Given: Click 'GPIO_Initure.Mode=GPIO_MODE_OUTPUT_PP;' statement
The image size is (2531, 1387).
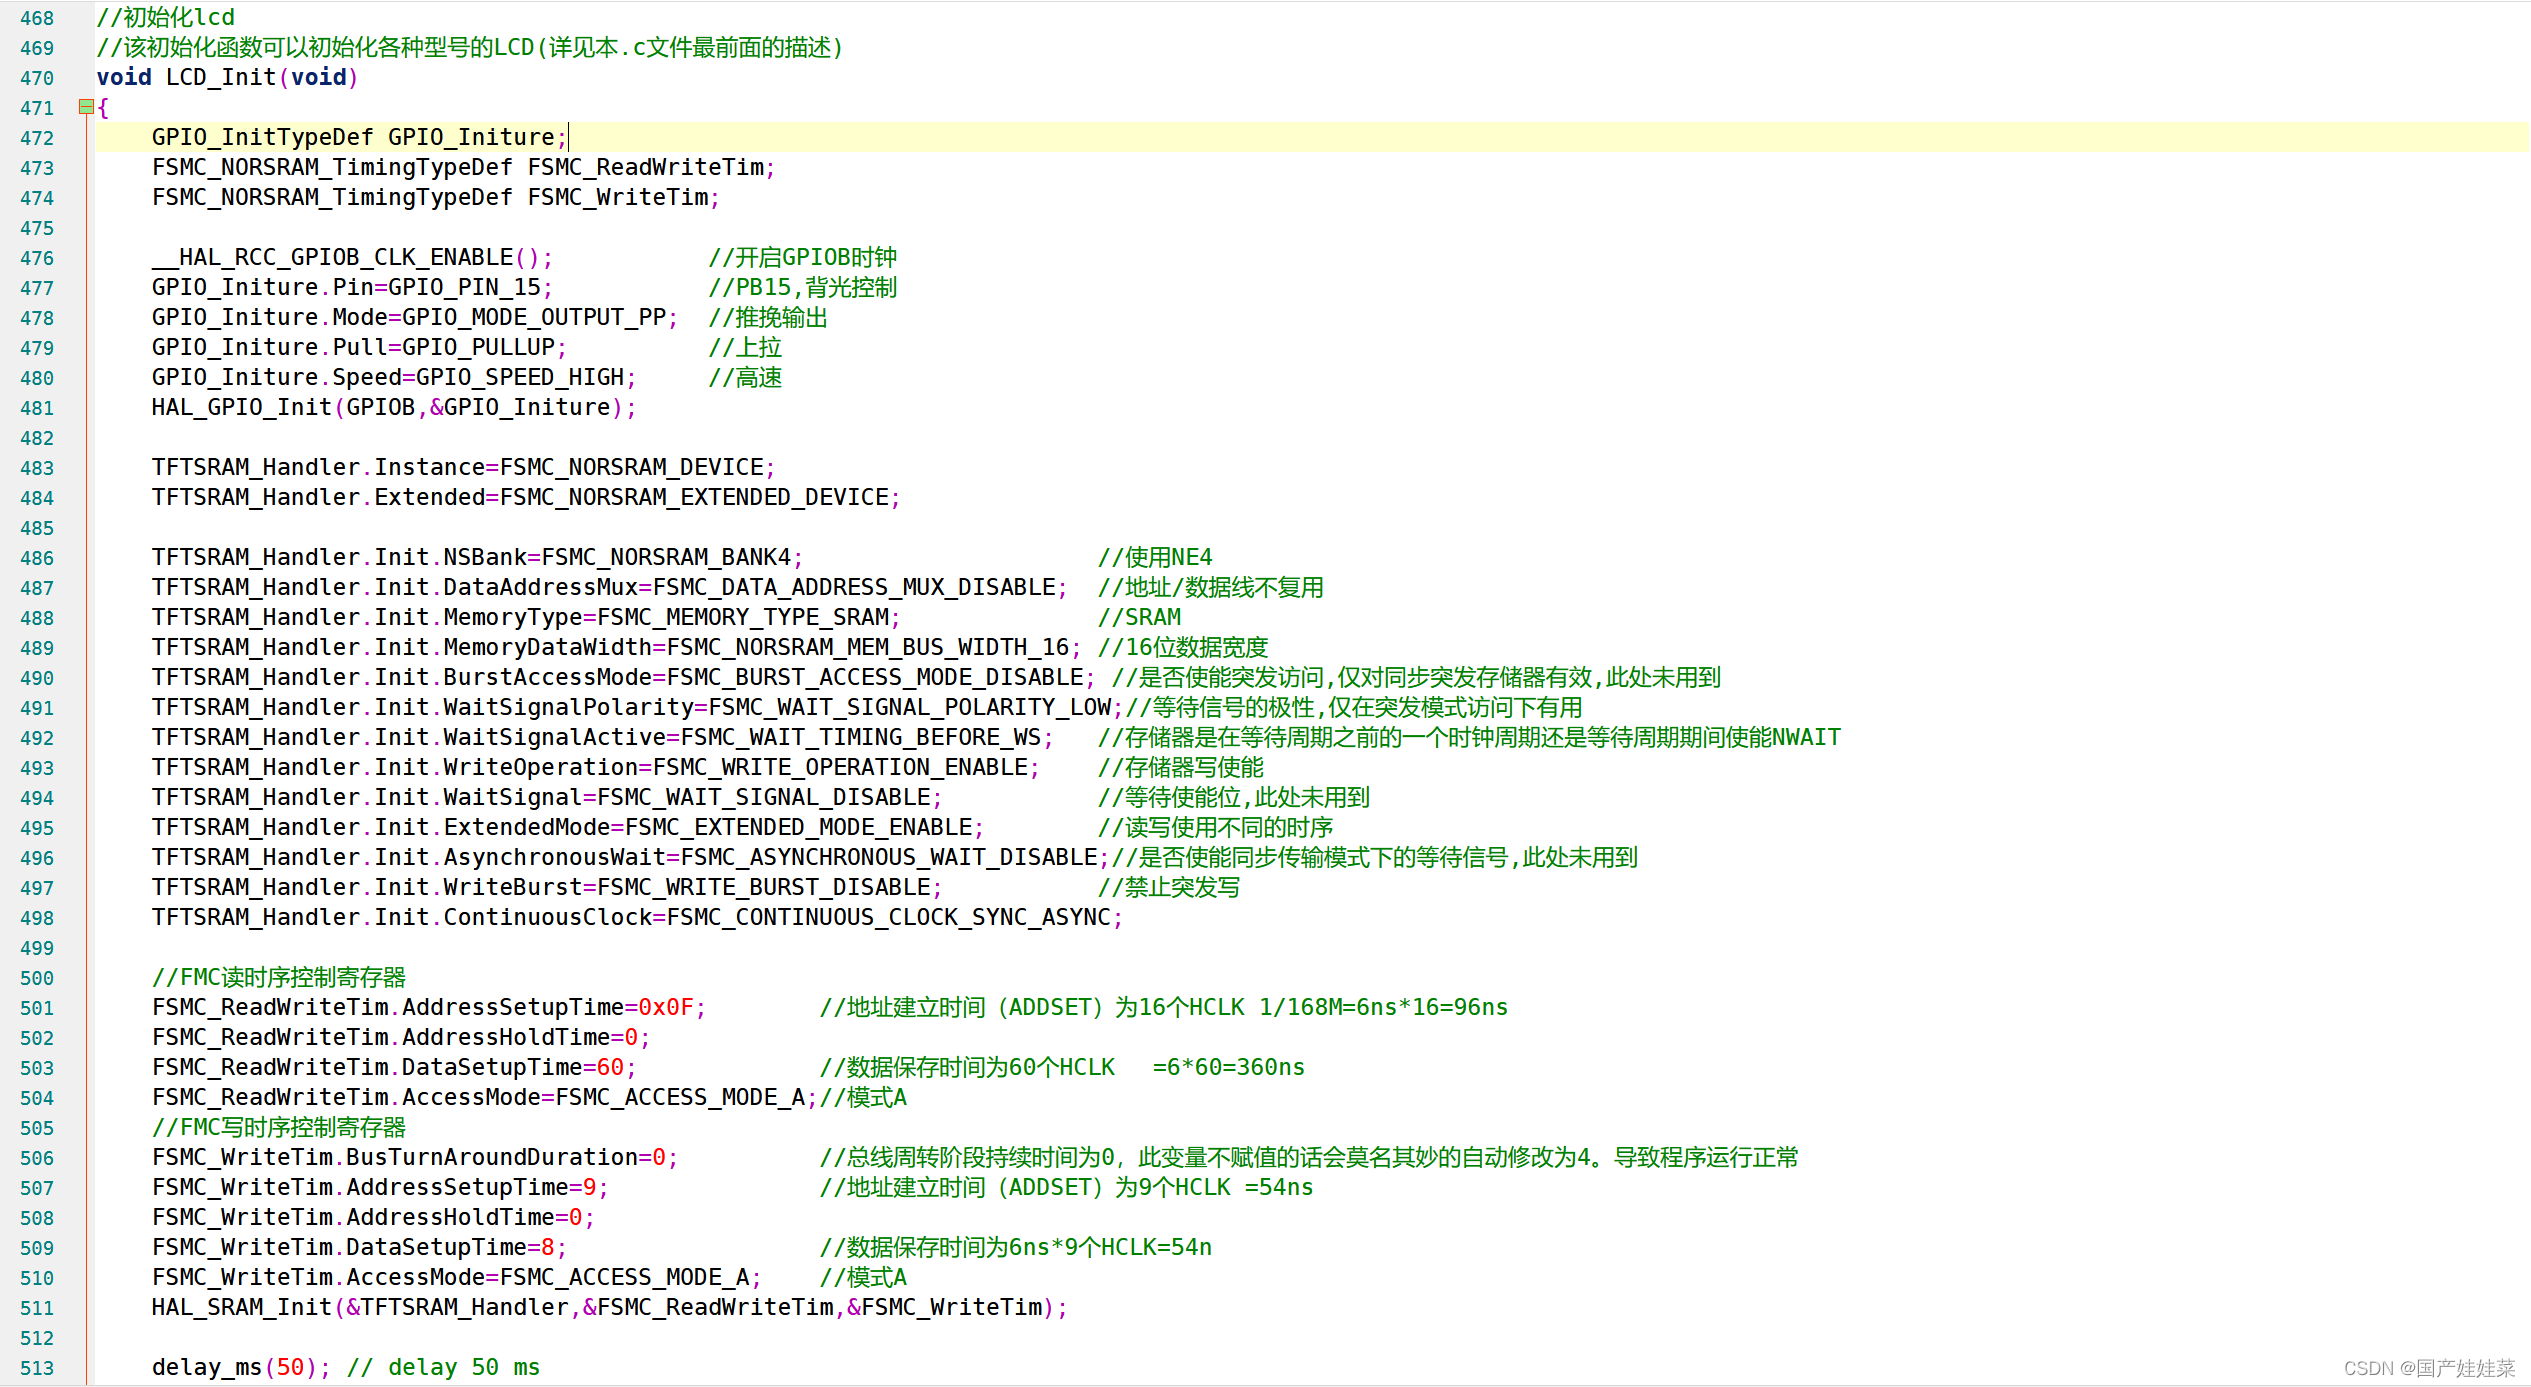Looking at the screenshot, I should (x=415, y=317).
